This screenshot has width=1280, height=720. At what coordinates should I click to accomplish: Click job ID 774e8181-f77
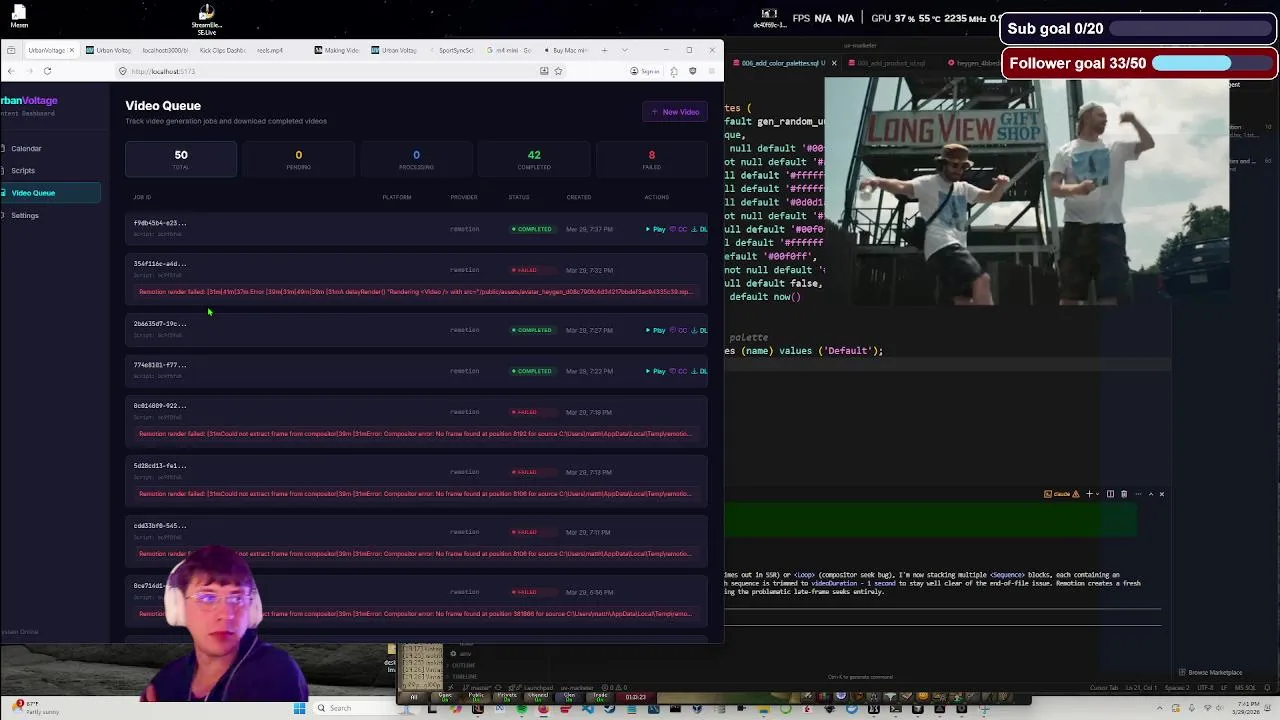click(160, 365)
